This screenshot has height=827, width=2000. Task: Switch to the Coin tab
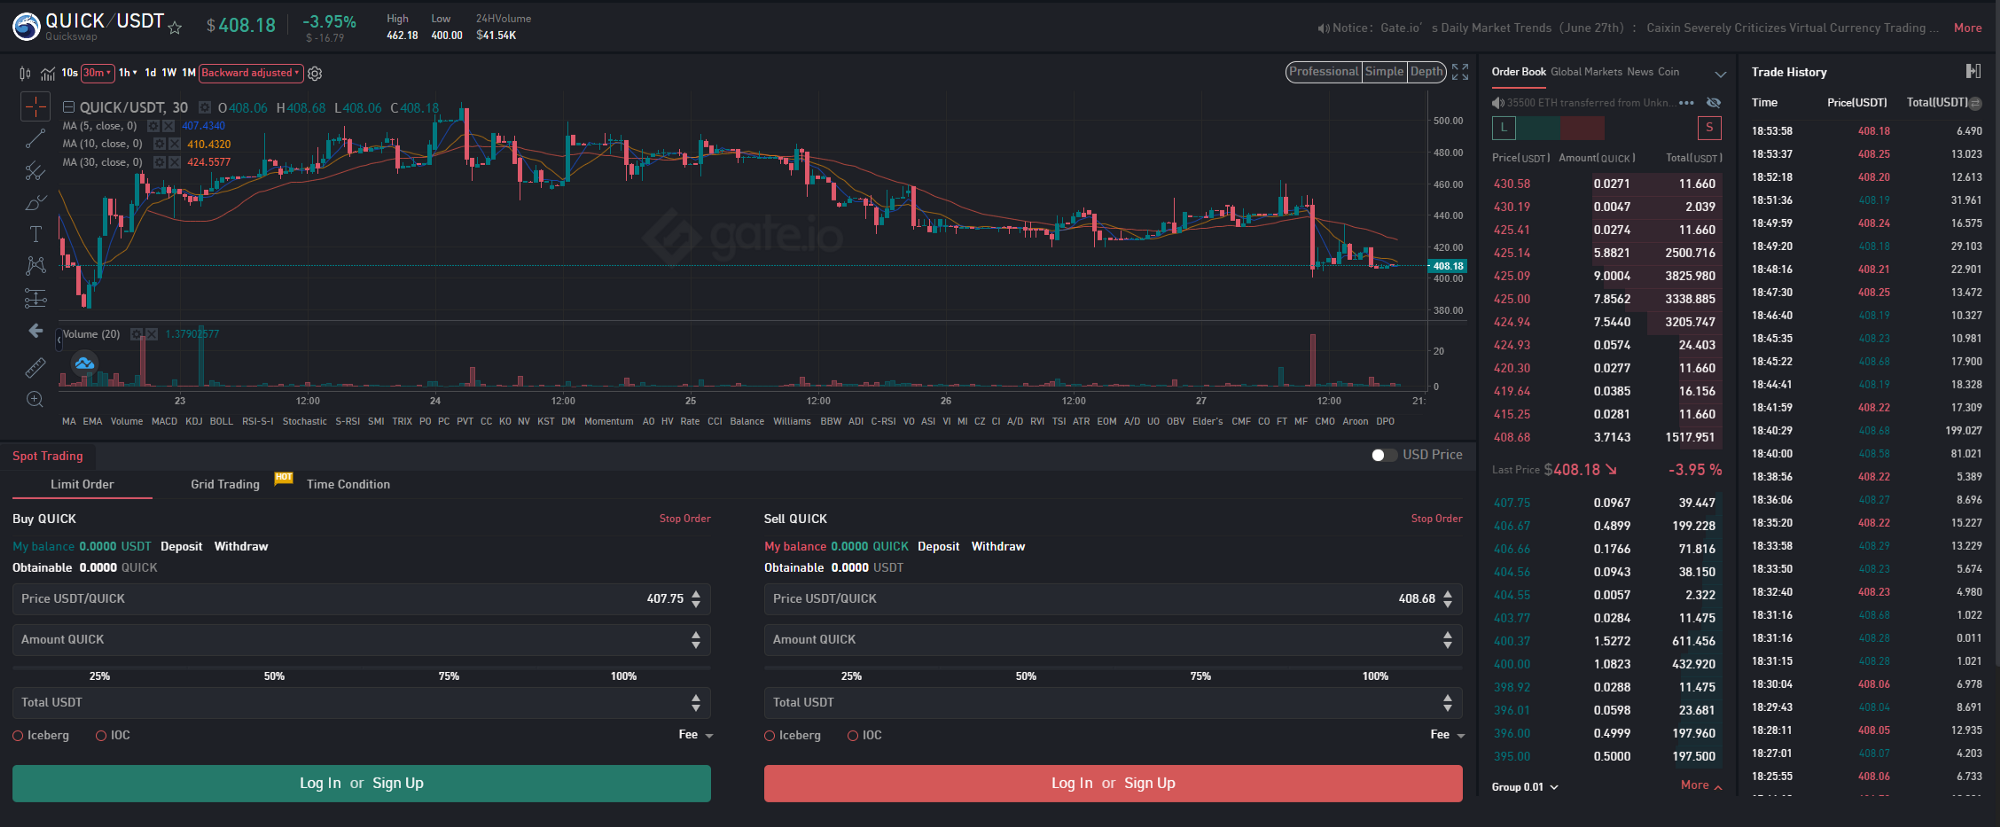coord(1669,72)
